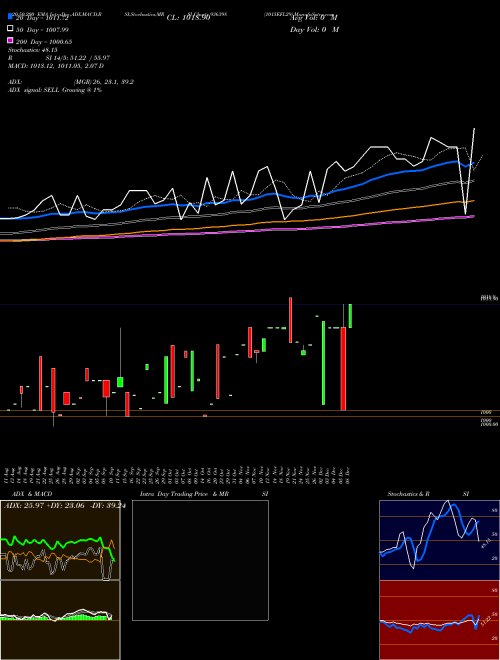The width and height of the screenshot is (500, 660).
Task: Select the '20 Day = 1011.72' legend text
Action: (x=42, y=18)
